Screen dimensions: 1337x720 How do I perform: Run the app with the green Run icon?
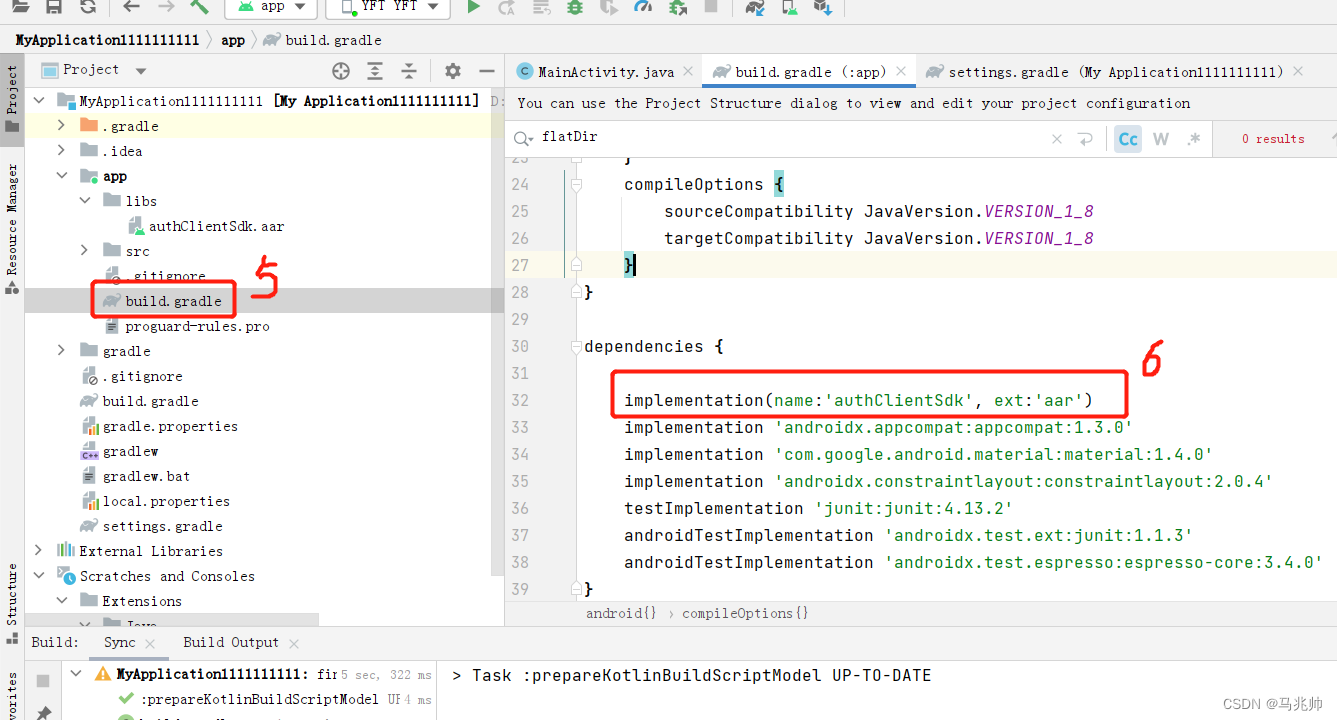(x=472, y=9)
